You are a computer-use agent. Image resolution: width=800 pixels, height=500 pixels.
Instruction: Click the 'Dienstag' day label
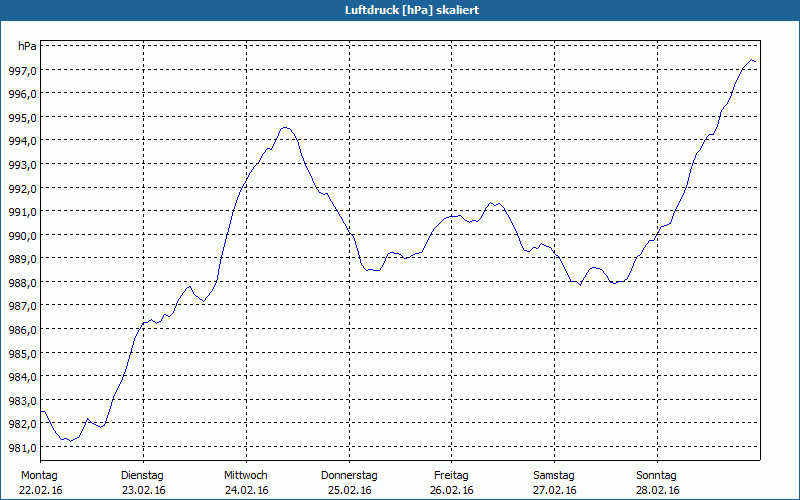click(142, 476)
